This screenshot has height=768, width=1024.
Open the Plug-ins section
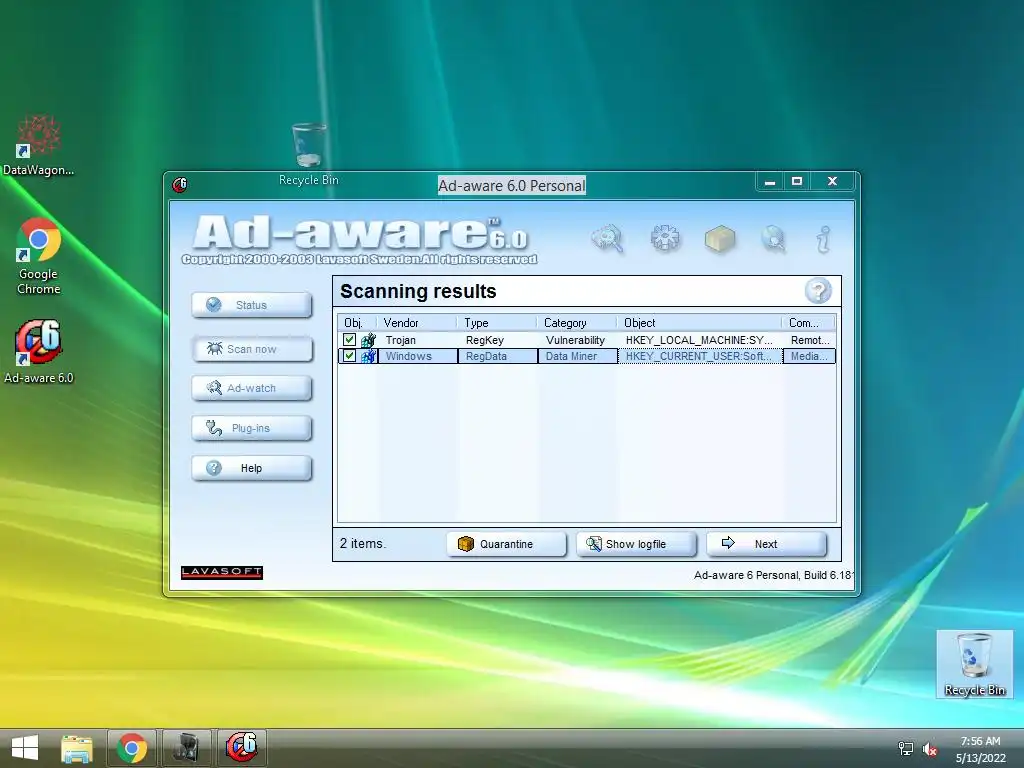[252, 428]
